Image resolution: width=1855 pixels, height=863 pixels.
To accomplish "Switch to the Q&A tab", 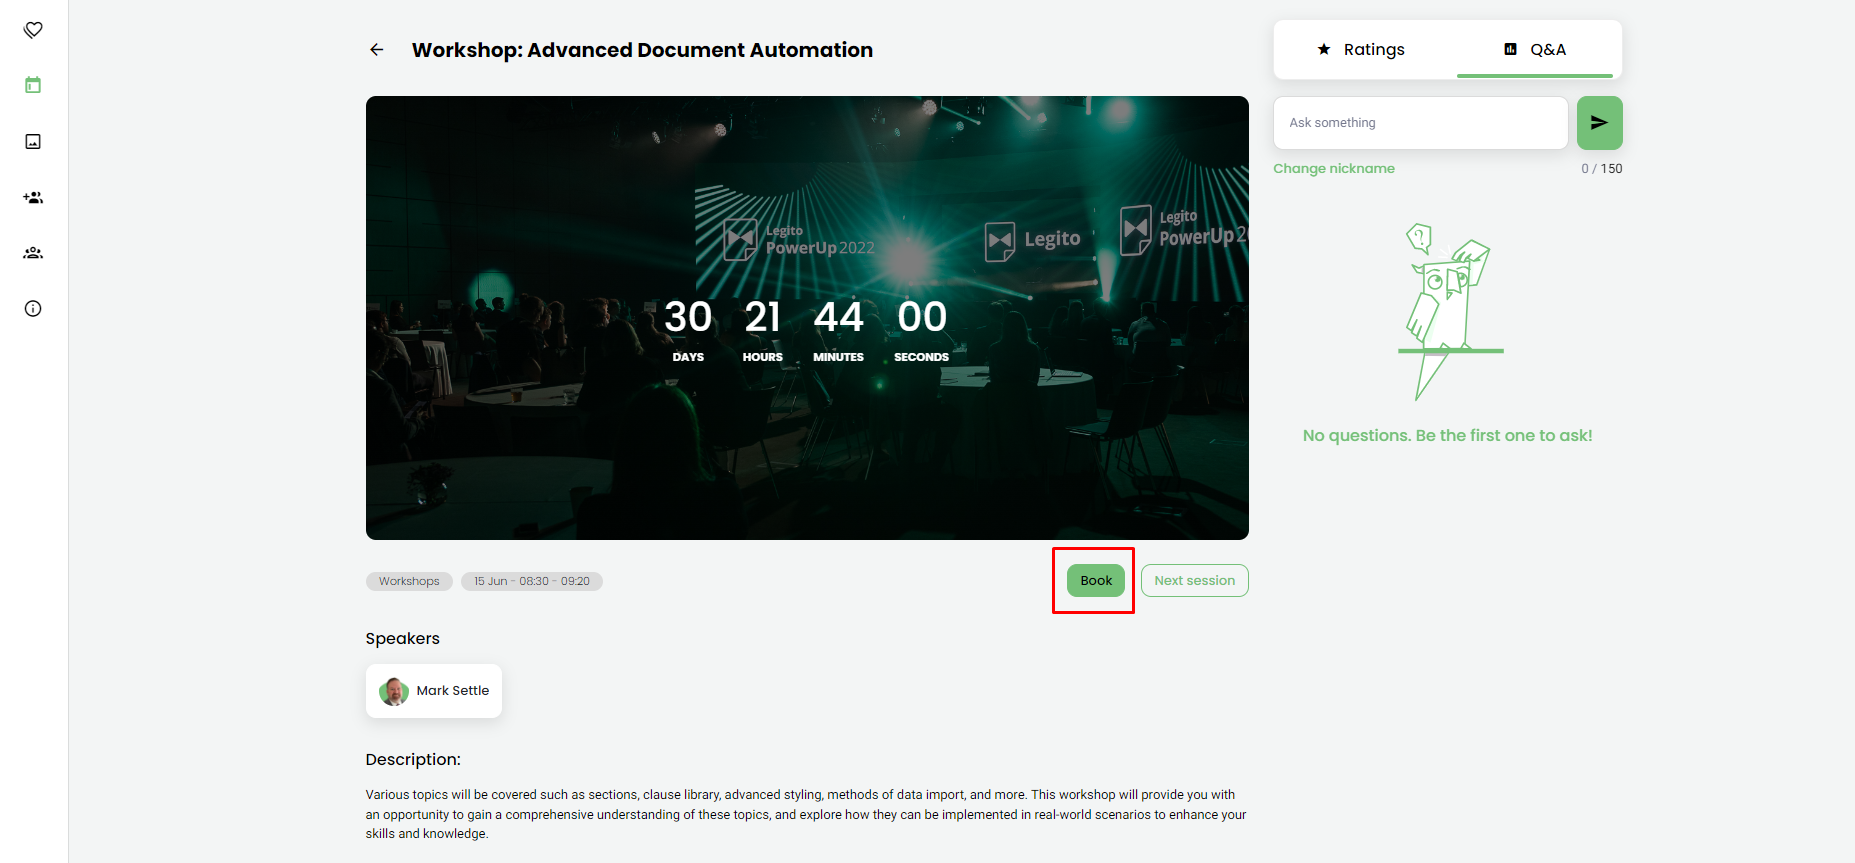I will click(x=1535, y=49).
